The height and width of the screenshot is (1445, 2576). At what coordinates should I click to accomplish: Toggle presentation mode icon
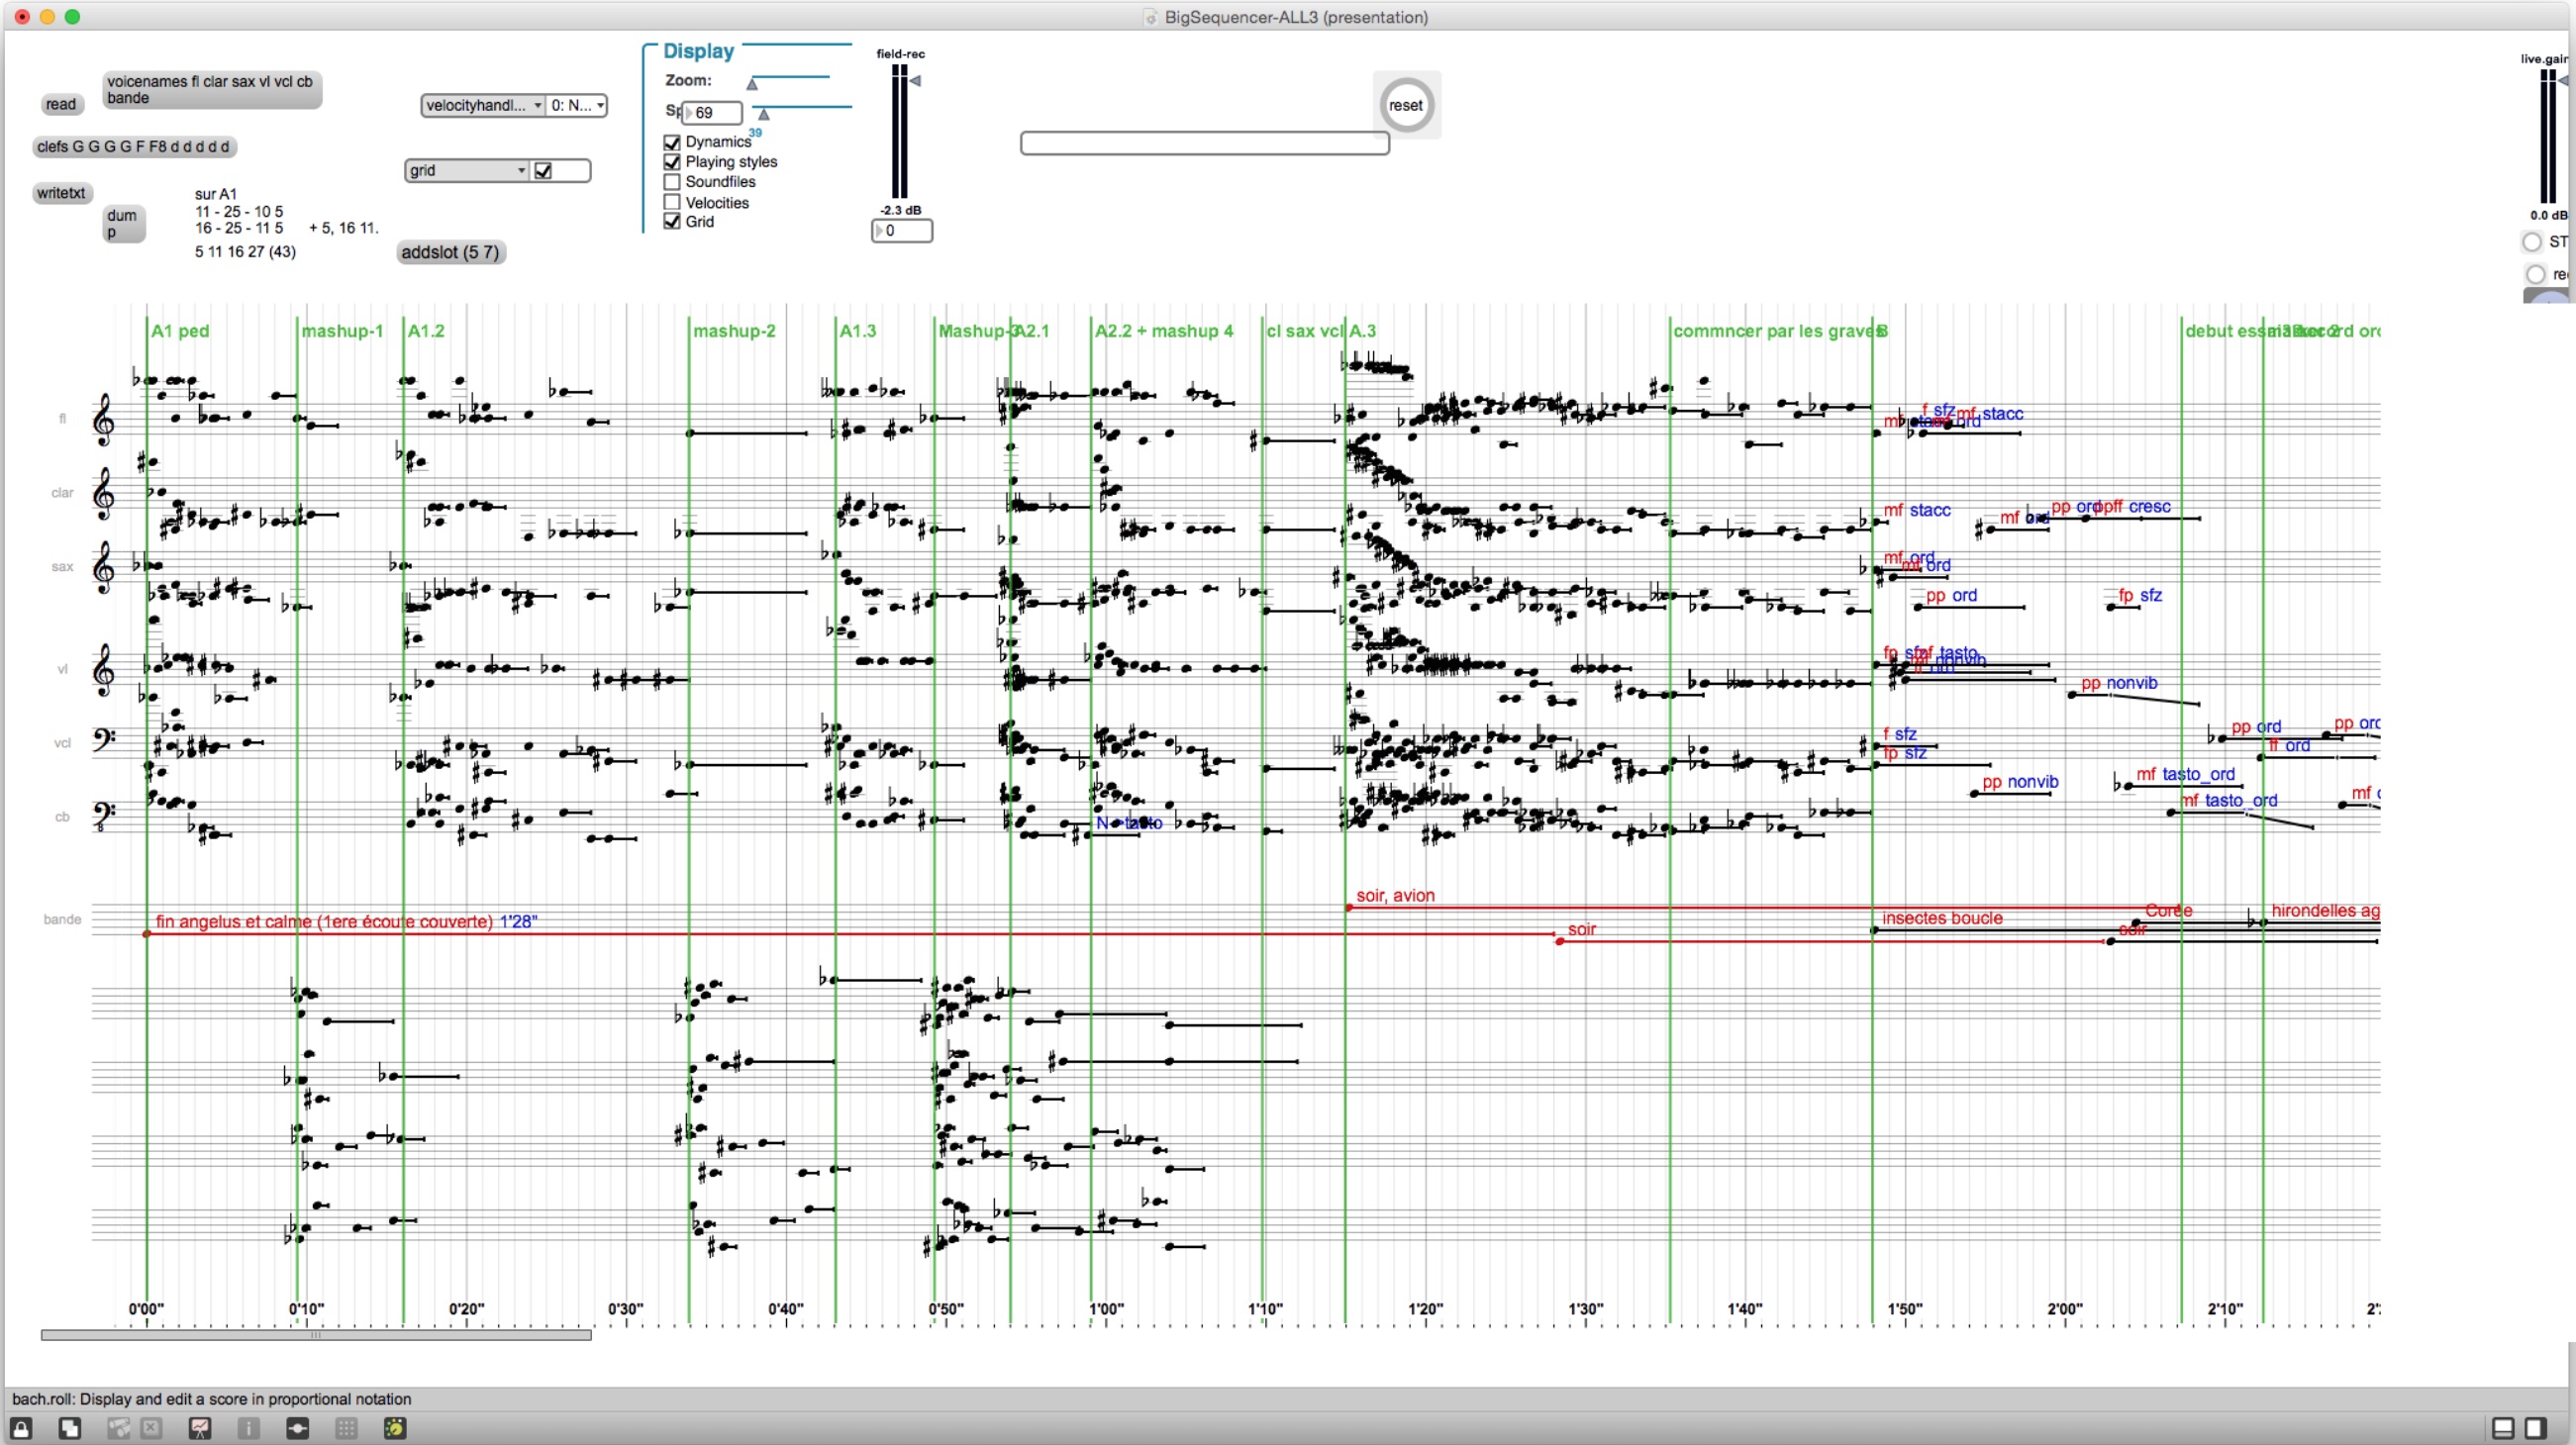pyautogui.click(x=200, y=1428)
